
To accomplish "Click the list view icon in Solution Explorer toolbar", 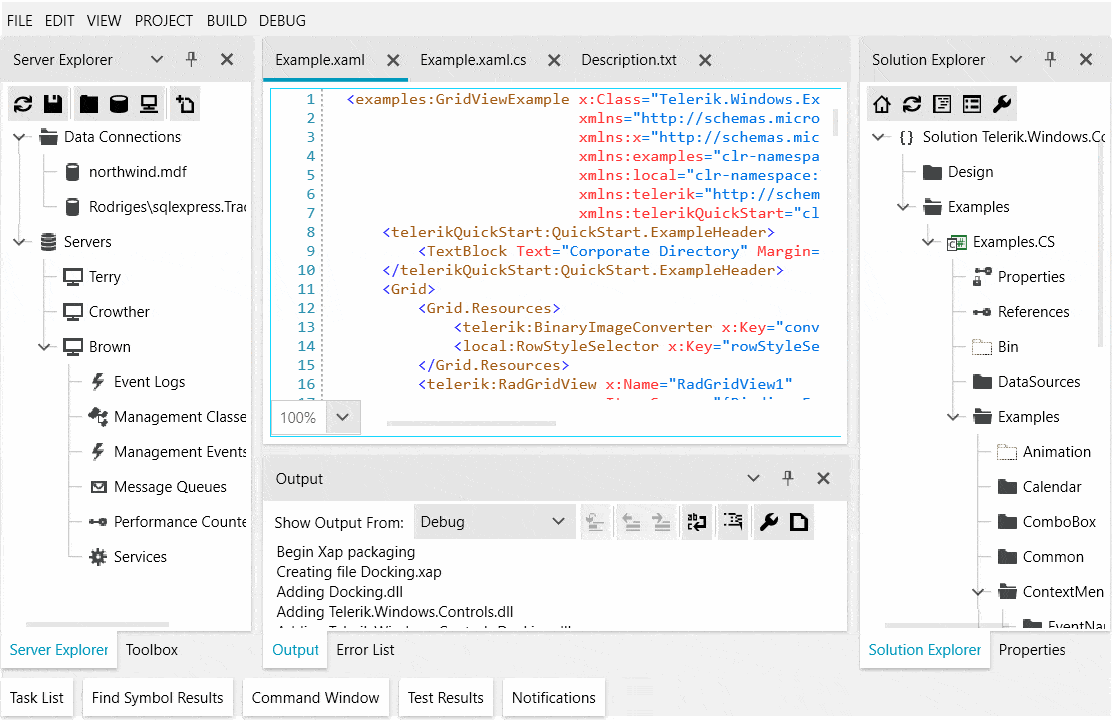I will (x=972, y=104).
